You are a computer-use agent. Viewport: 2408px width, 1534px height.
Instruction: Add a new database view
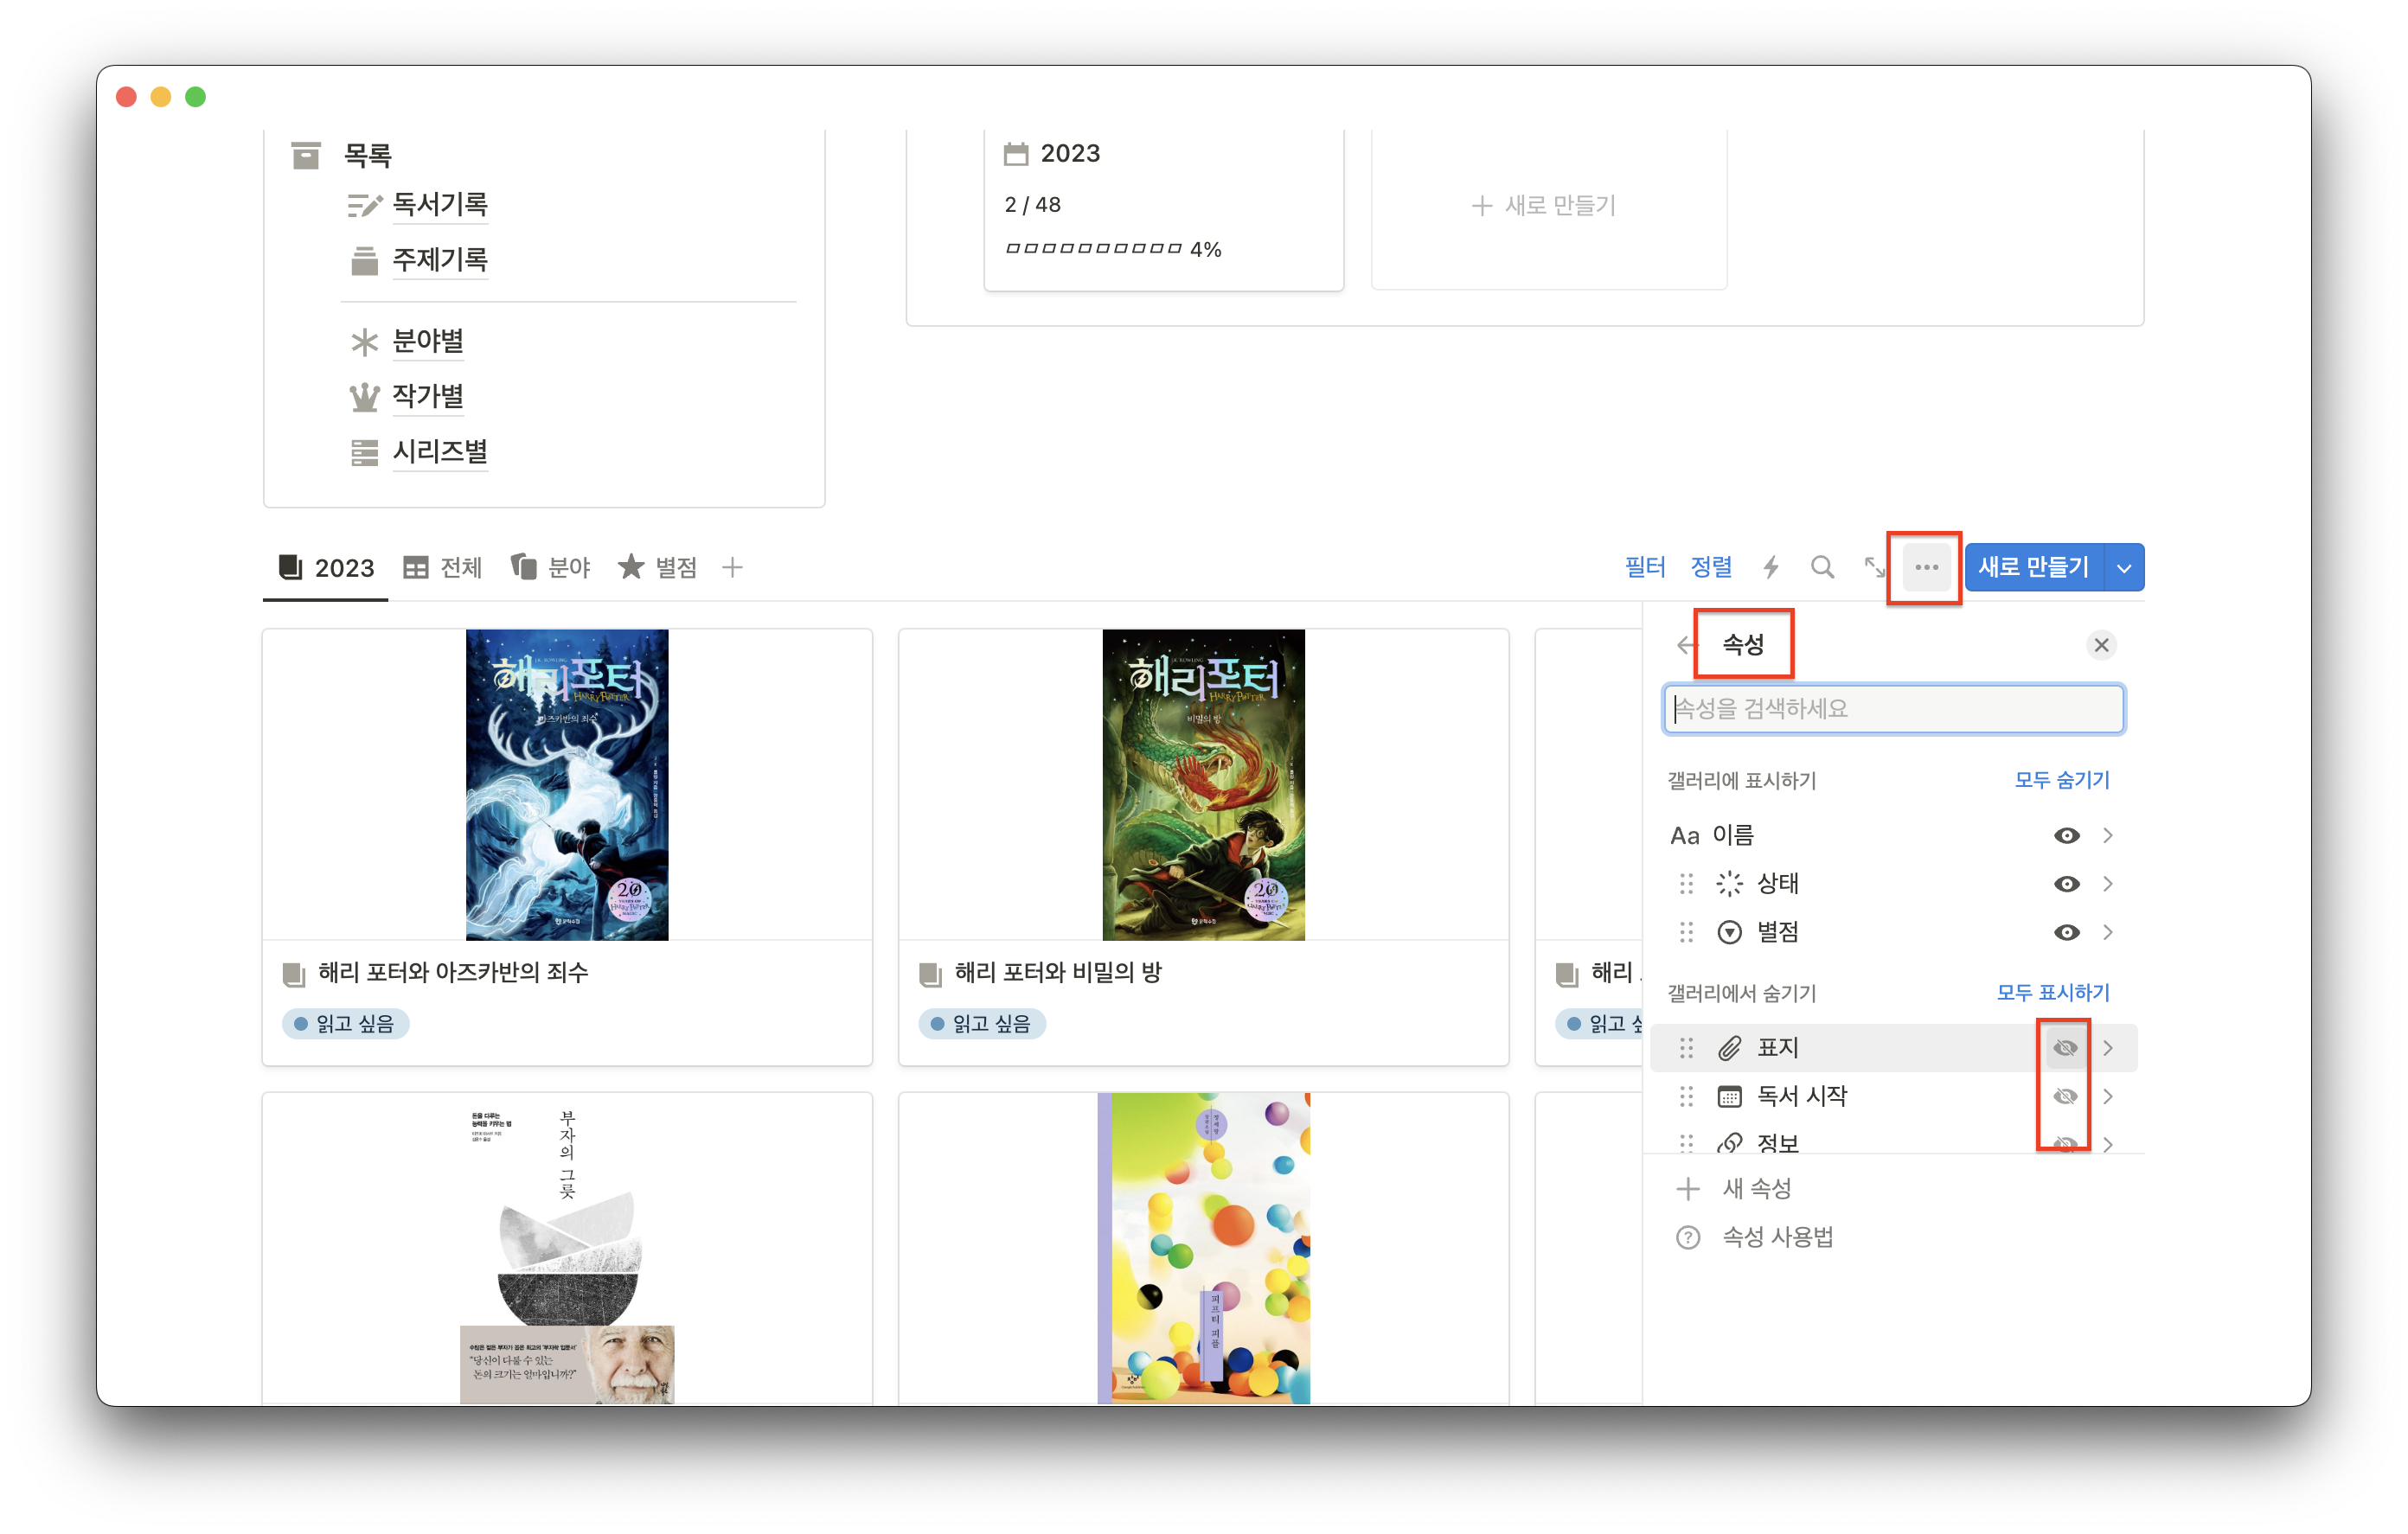coord(732,568)
